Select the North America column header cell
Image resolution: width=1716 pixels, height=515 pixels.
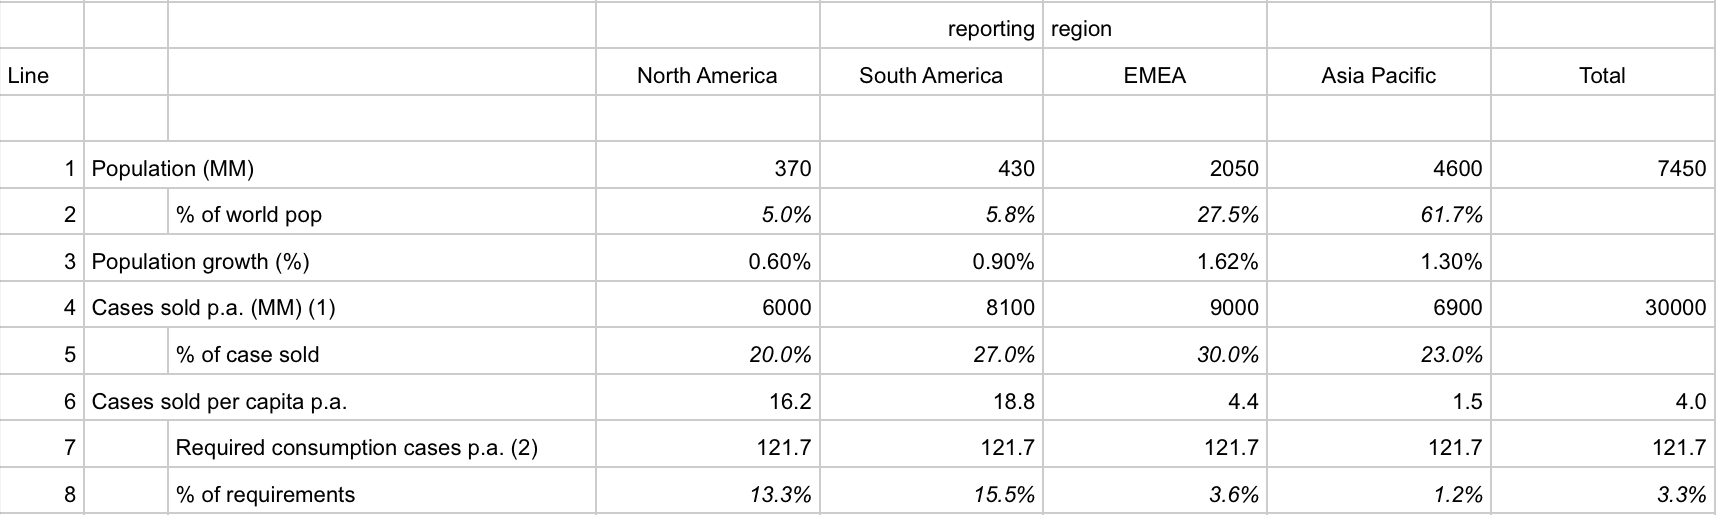[x=707, y=75]
